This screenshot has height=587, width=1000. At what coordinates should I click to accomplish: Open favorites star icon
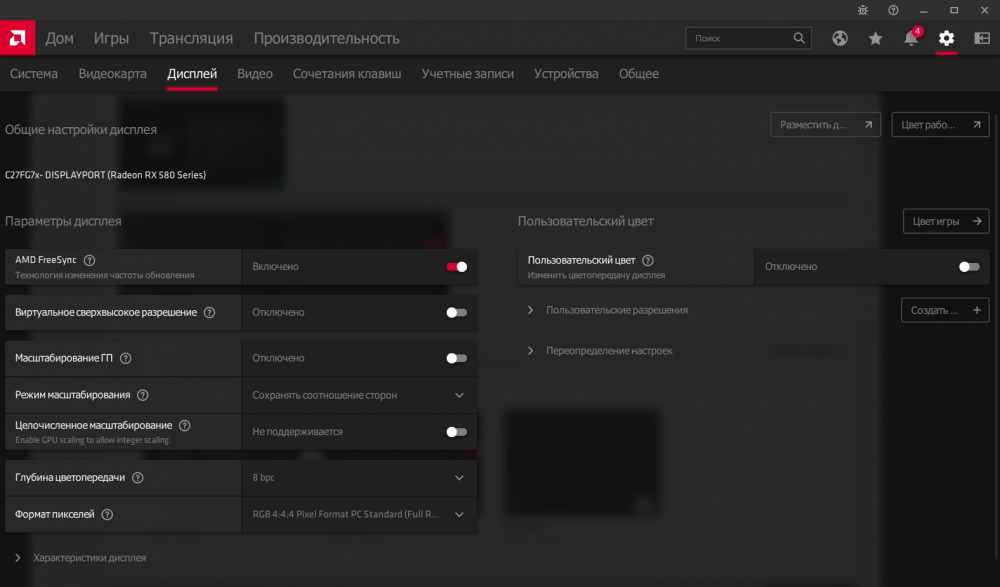point(876,38)
